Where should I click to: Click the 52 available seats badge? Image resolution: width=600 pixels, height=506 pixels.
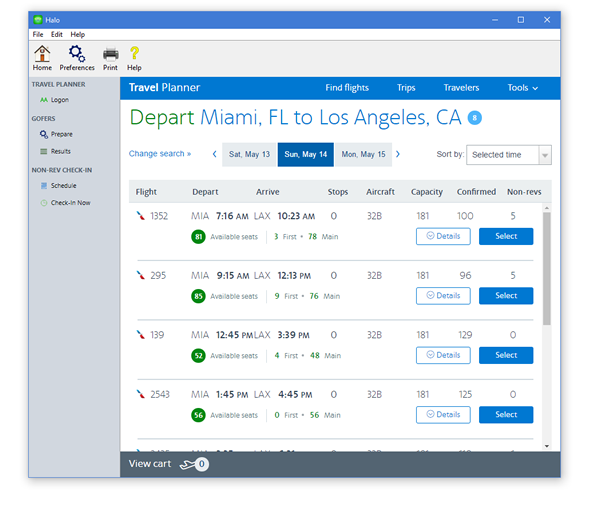coord(198,356)
